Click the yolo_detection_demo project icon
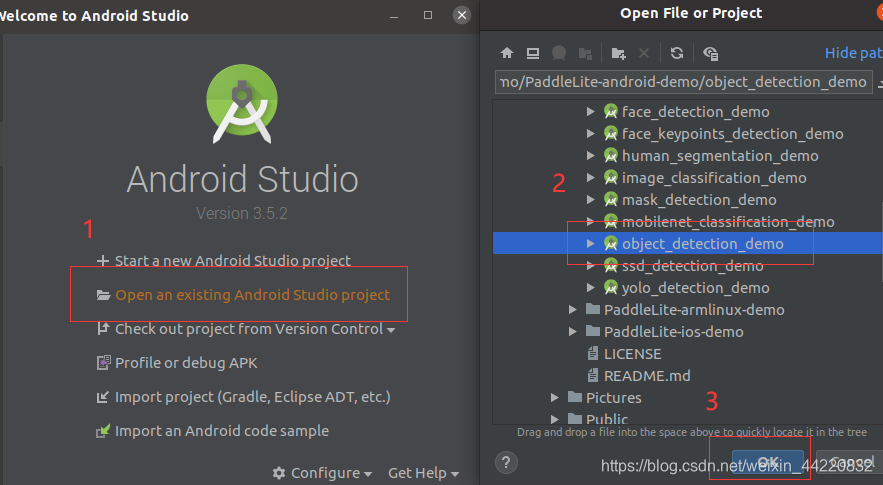Screen dimensions: 883x485 pos(610,287)
